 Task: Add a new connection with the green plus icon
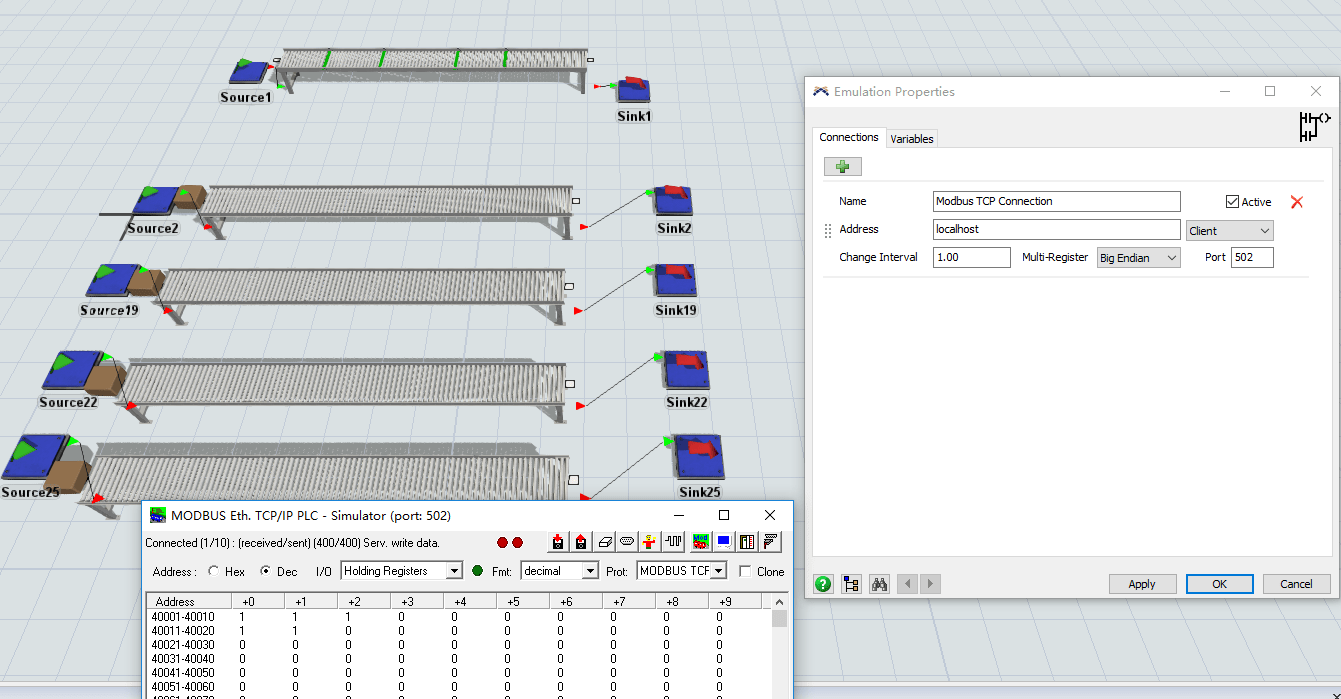842,166
